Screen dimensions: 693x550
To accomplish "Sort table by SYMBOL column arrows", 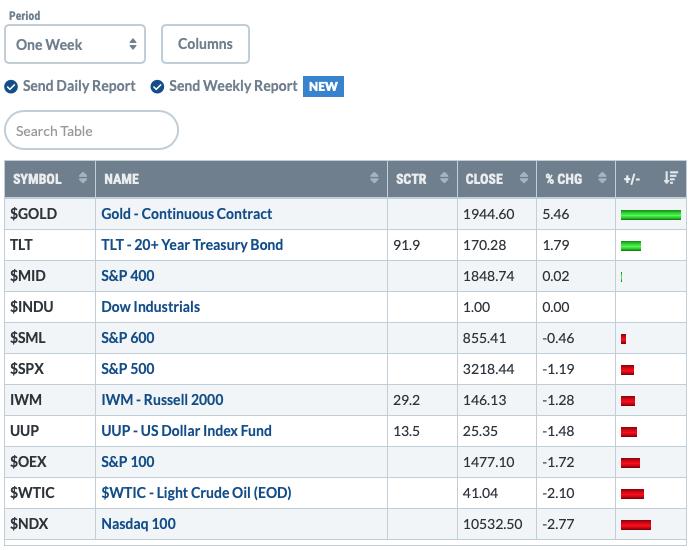I will (83, 178).
